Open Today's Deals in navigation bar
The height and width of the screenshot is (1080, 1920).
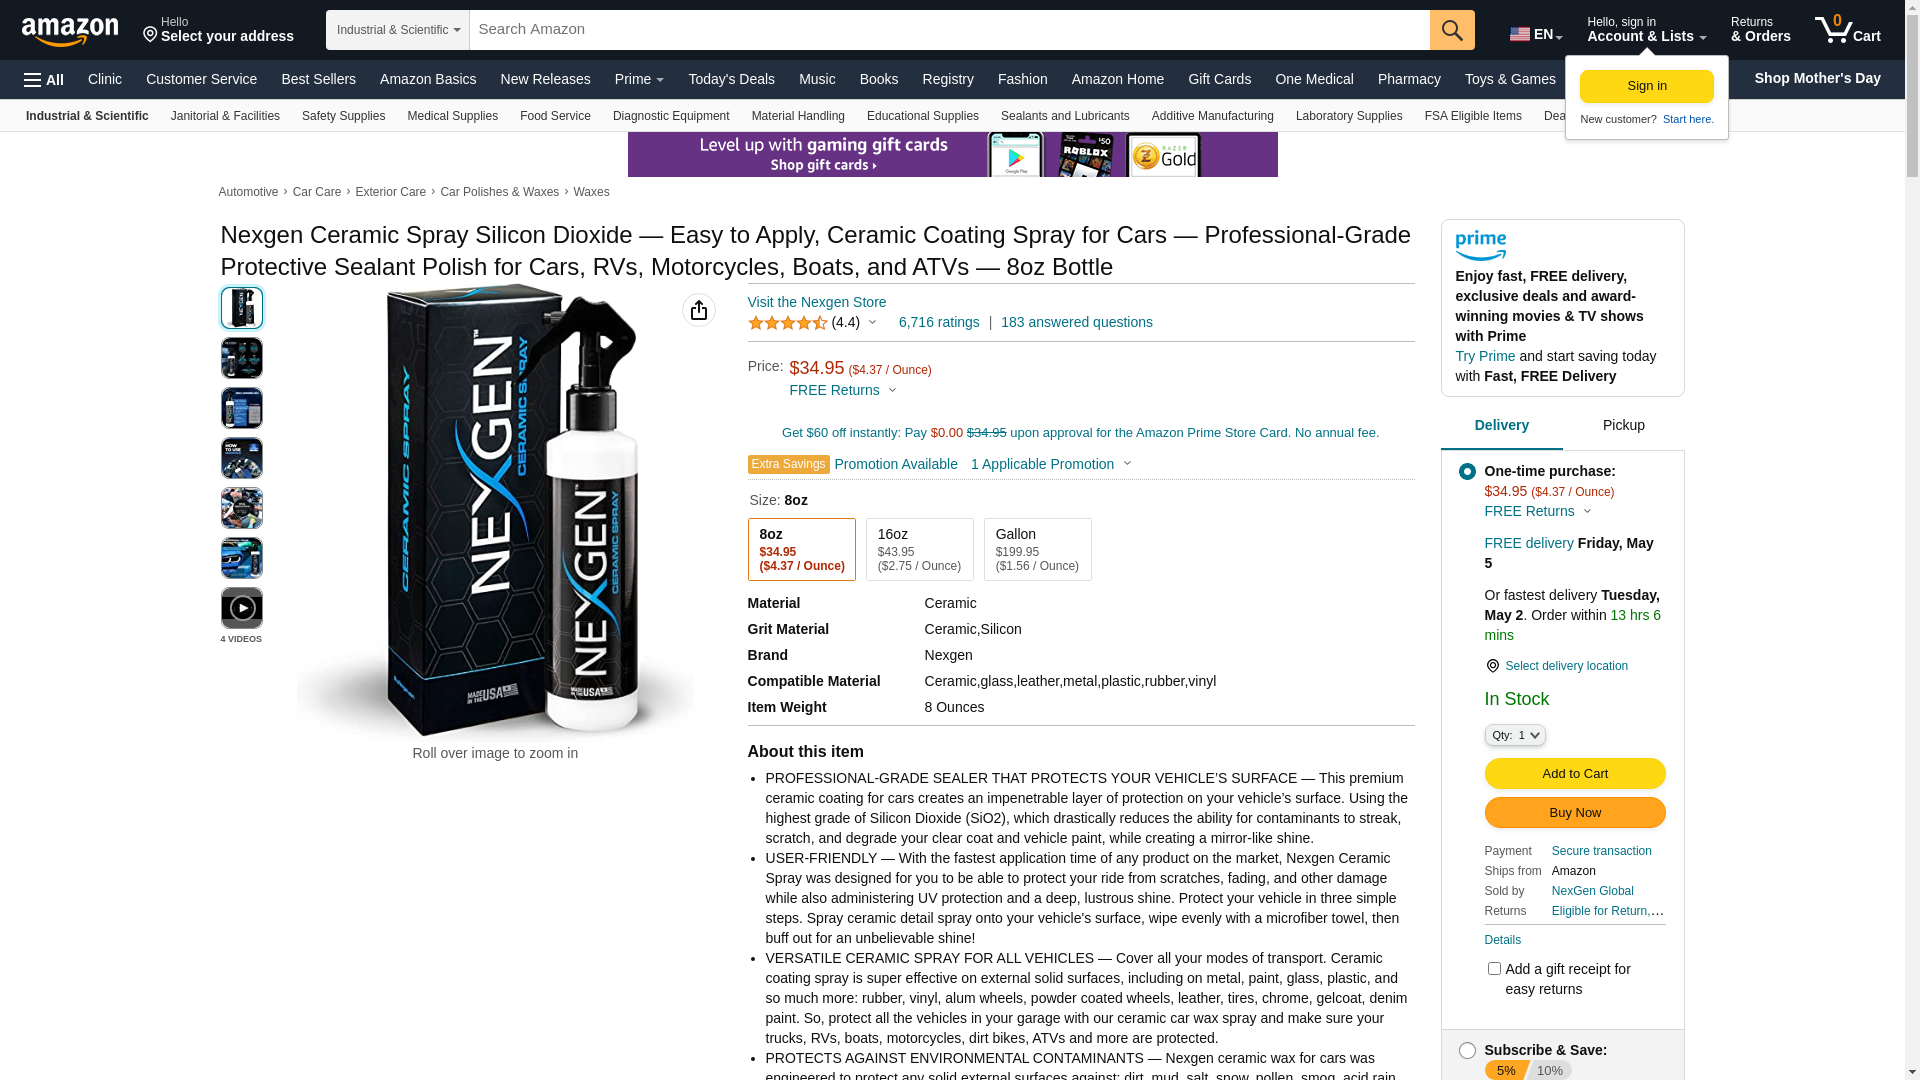point(731,79)
